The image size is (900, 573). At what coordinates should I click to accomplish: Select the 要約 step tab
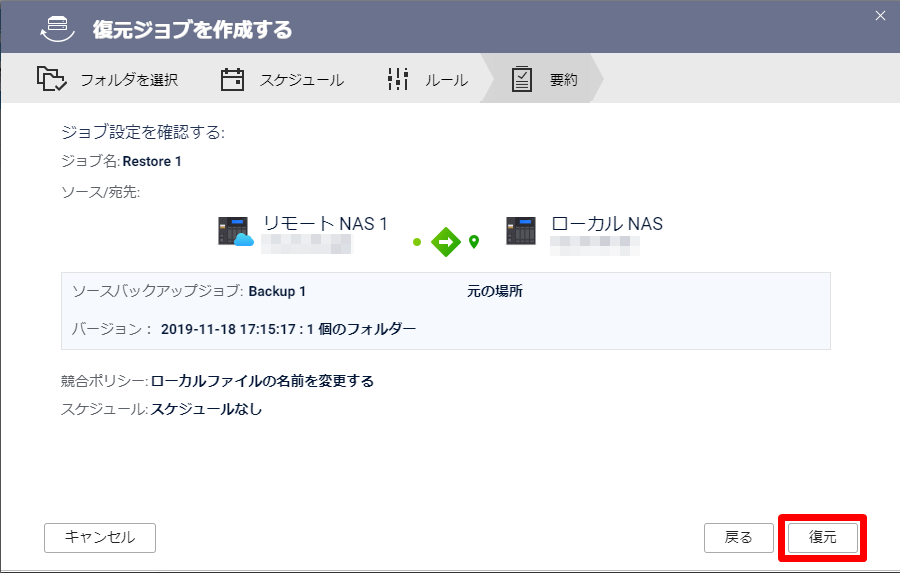click(x=542, y=79)
